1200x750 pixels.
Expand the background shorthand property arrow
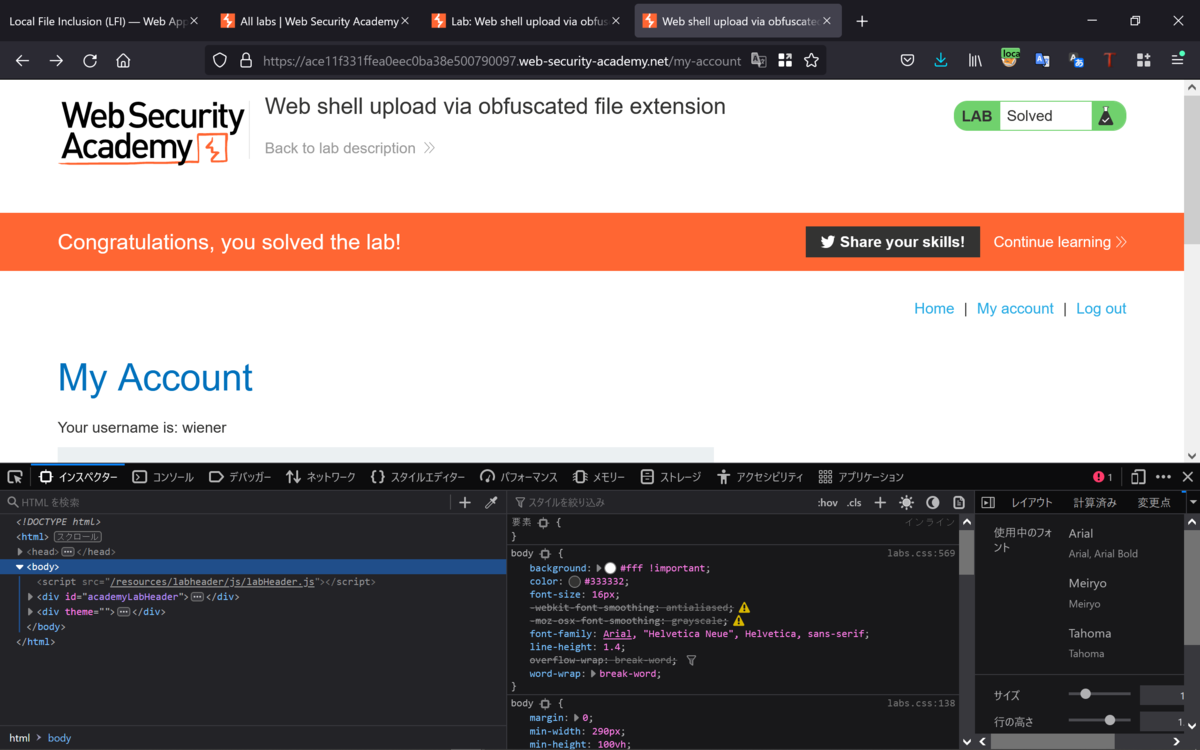[599, 568]
